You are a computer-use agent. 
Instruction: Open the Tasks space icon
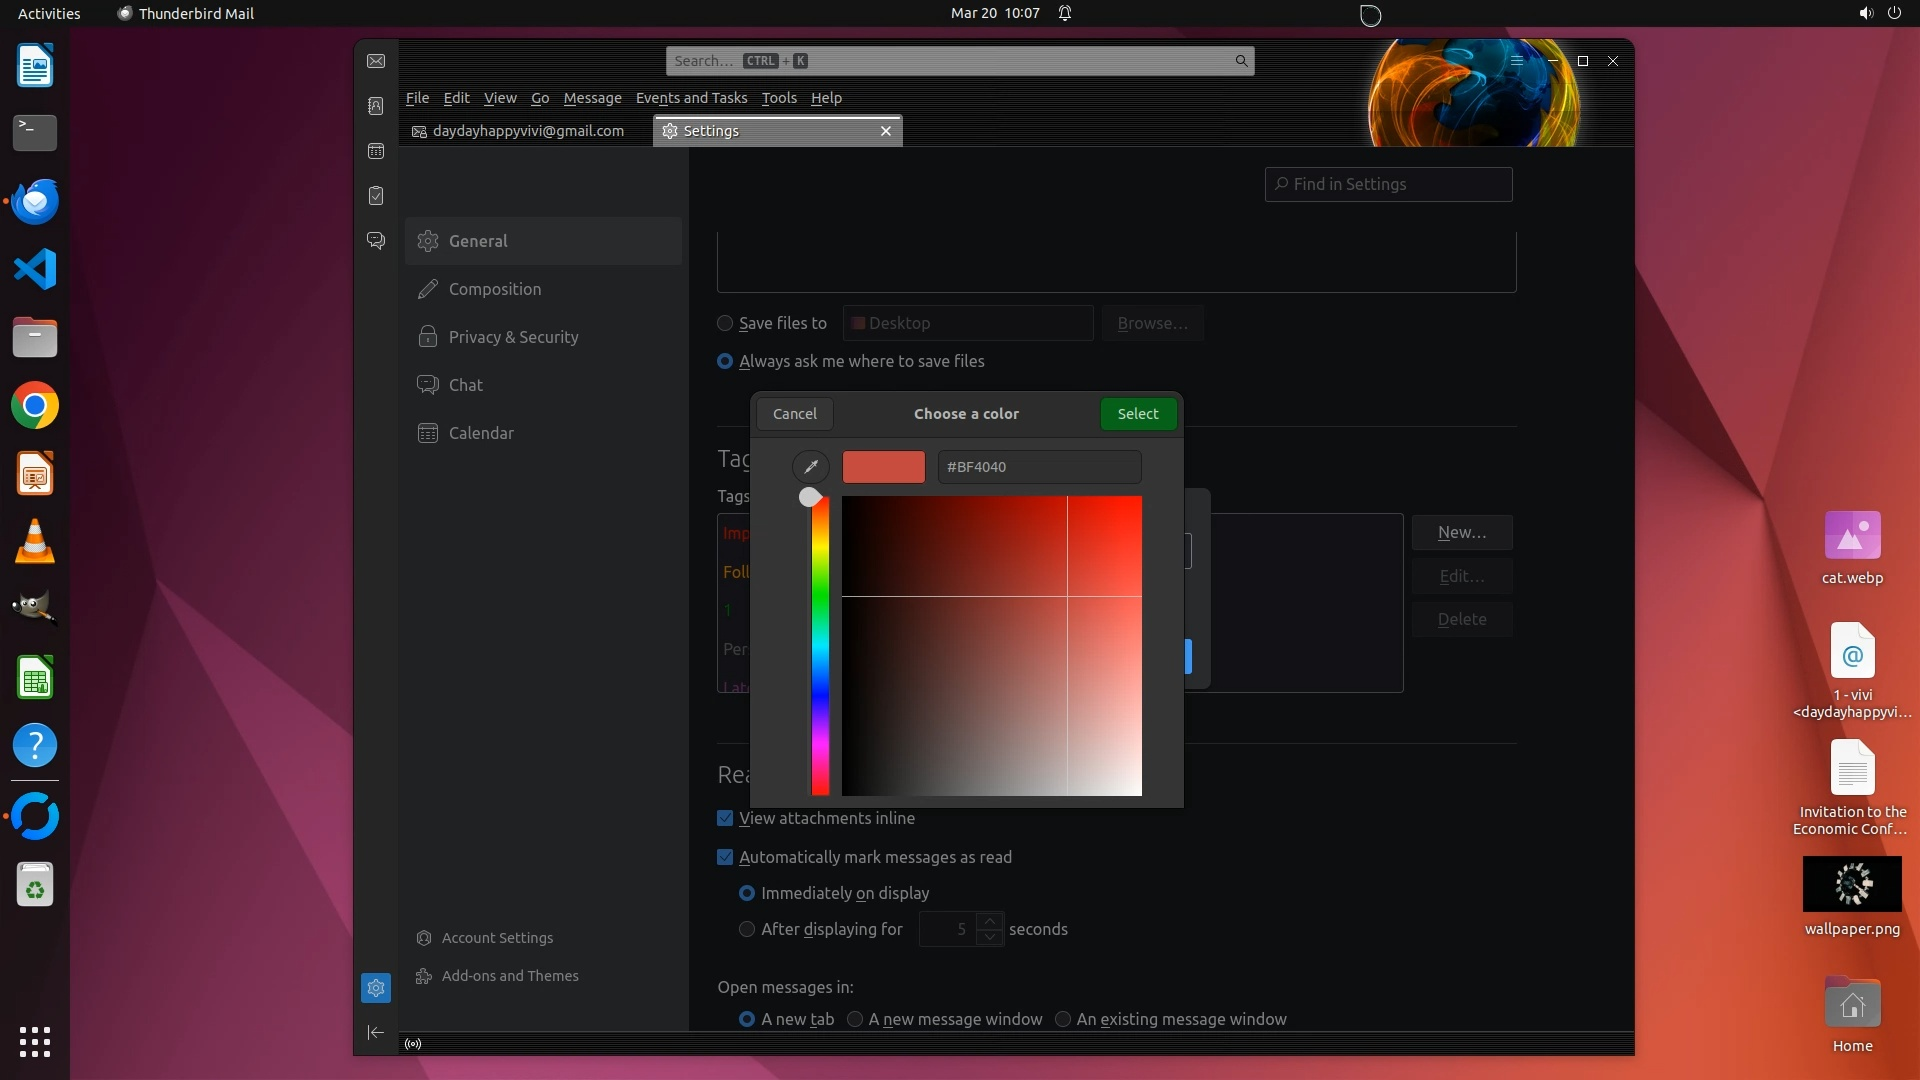(x=376, y=196)
